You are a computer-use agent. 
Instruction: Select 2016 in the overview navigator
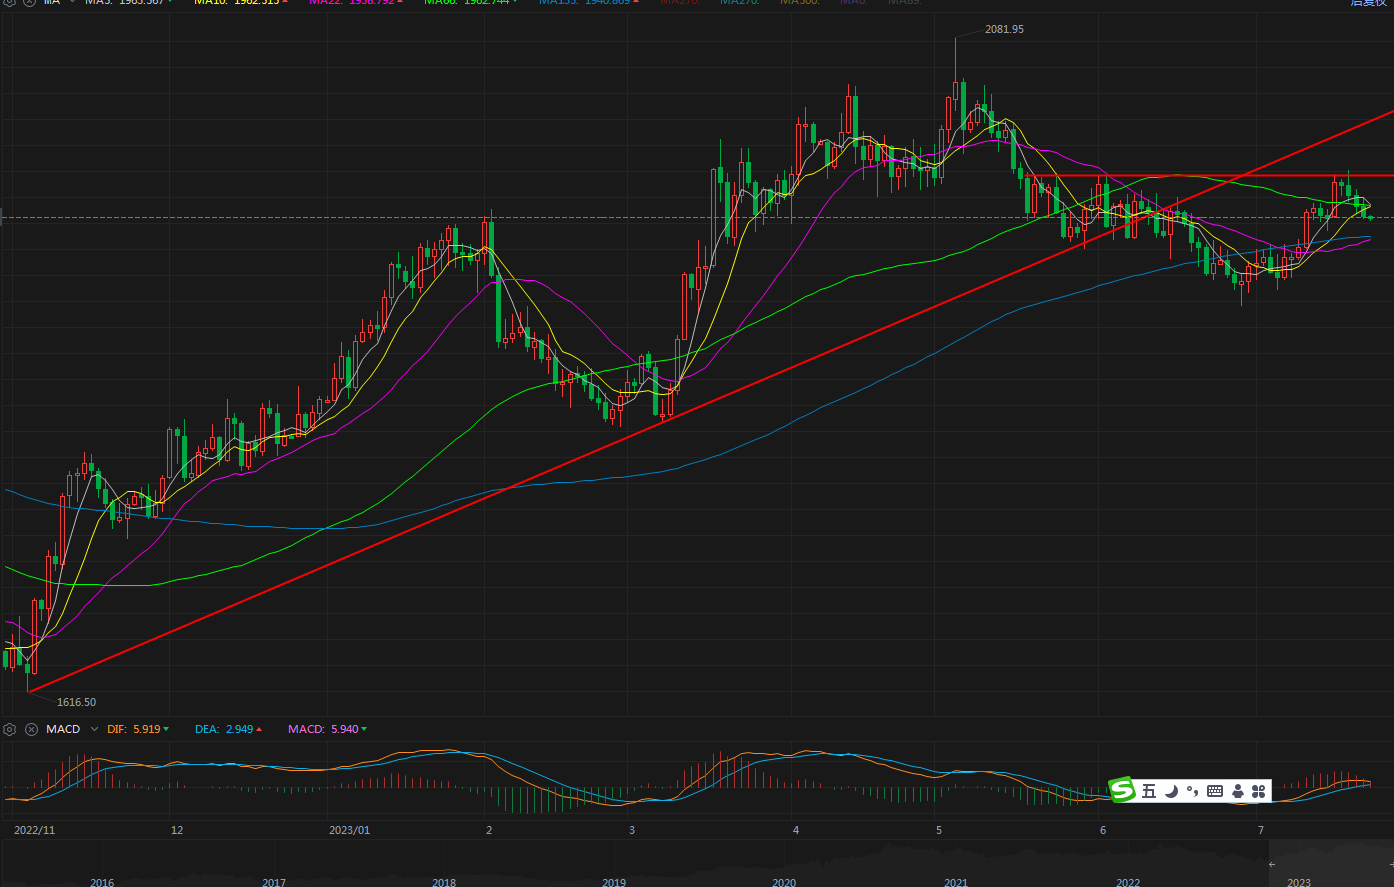[102, 882]
